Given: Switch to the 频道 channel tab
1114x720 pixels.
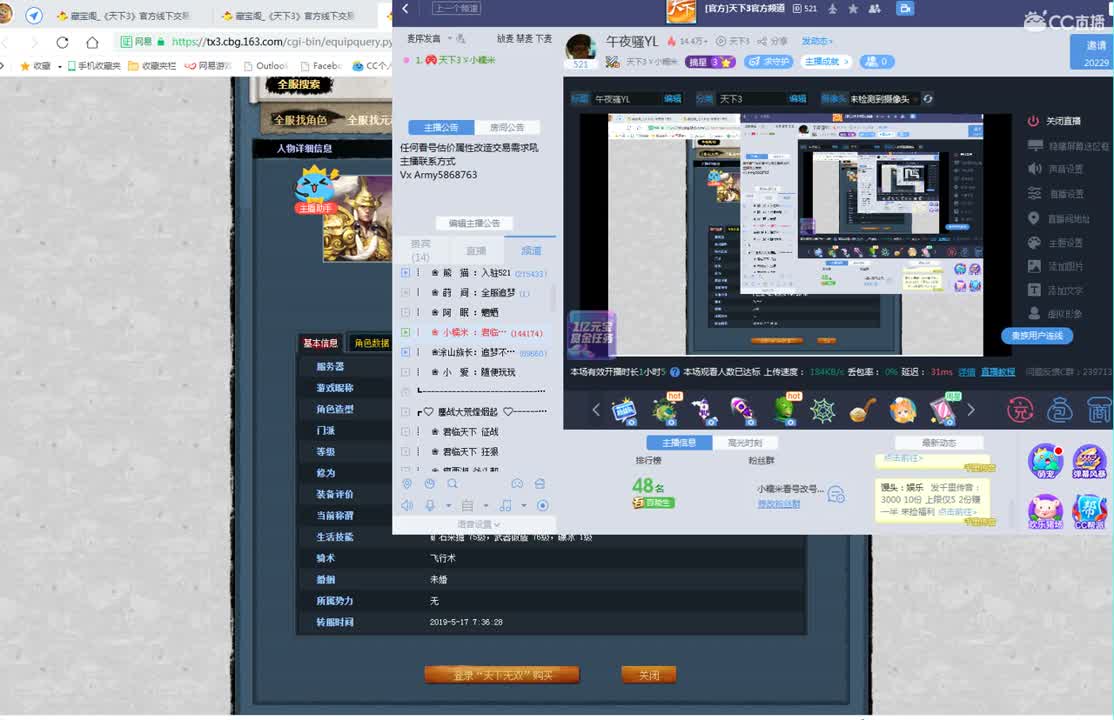Looking at the screenshot, I should [531, 248].
